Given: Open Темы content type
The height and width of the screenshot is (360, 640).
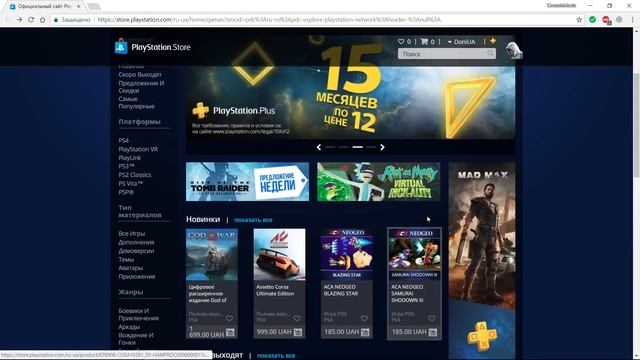Looking at the screenshot, I should [x=126, y=259].
